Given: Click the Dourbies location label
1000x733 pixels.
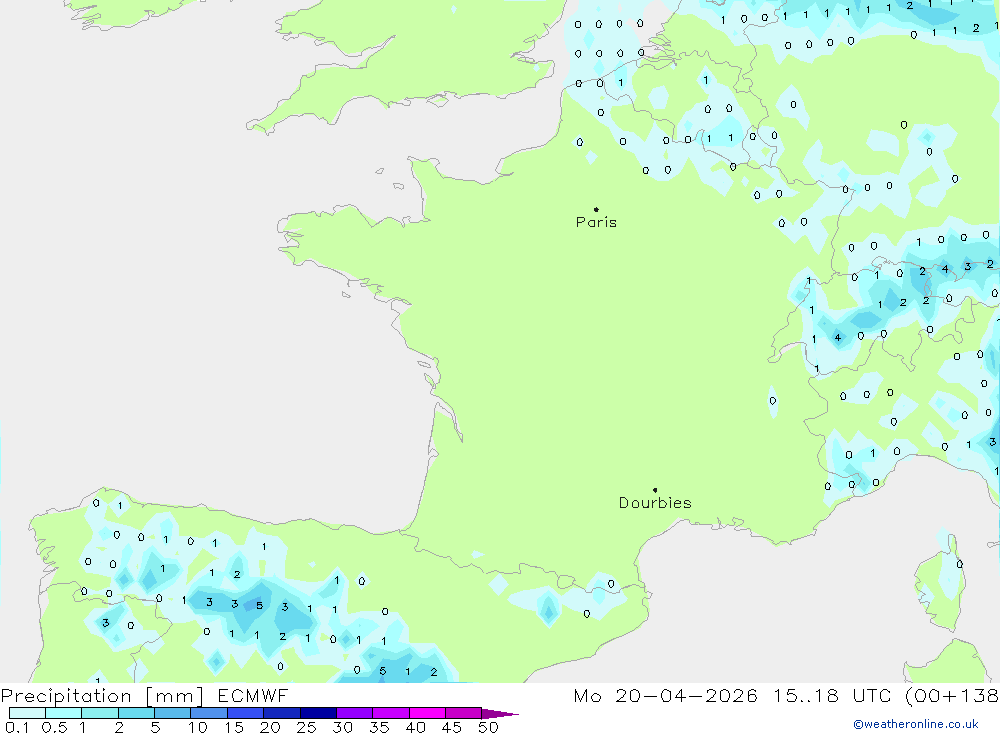Looking at the screenshot, I should tap(655, 503).
